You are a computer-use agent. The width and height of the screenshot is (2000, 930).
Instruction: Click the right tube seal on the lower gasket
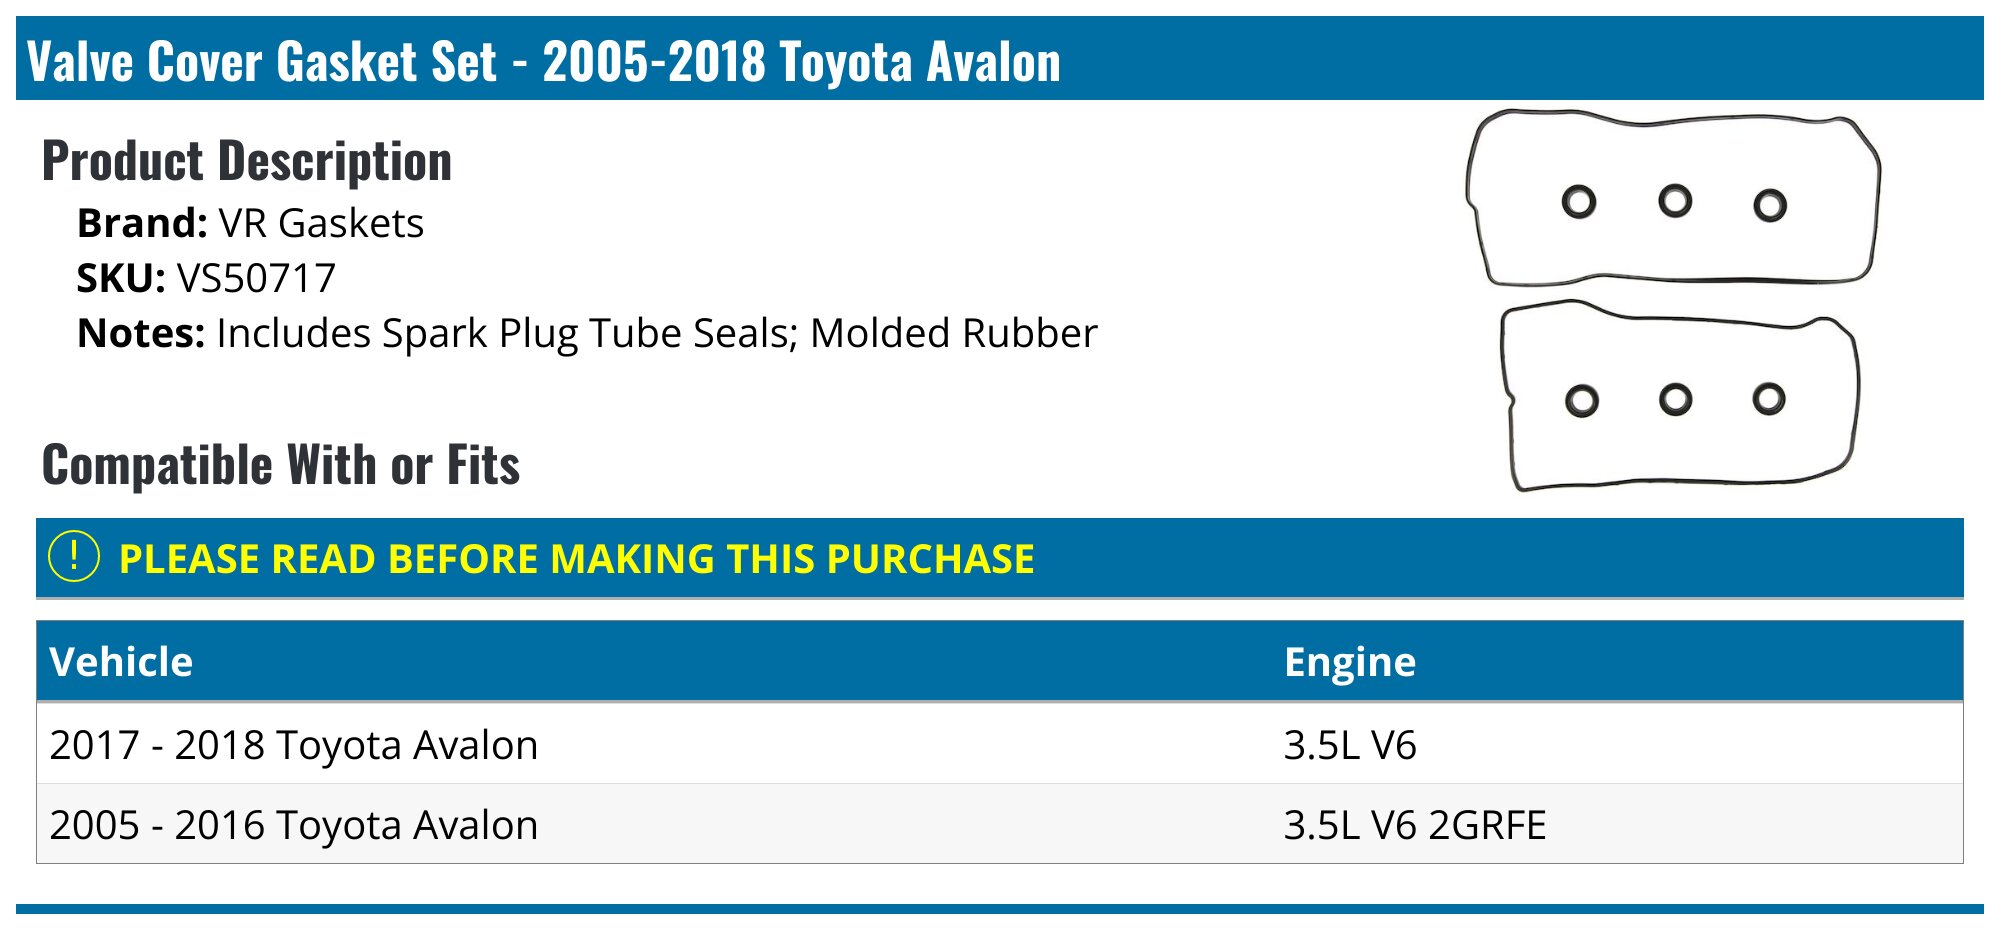pos(1768,398)
